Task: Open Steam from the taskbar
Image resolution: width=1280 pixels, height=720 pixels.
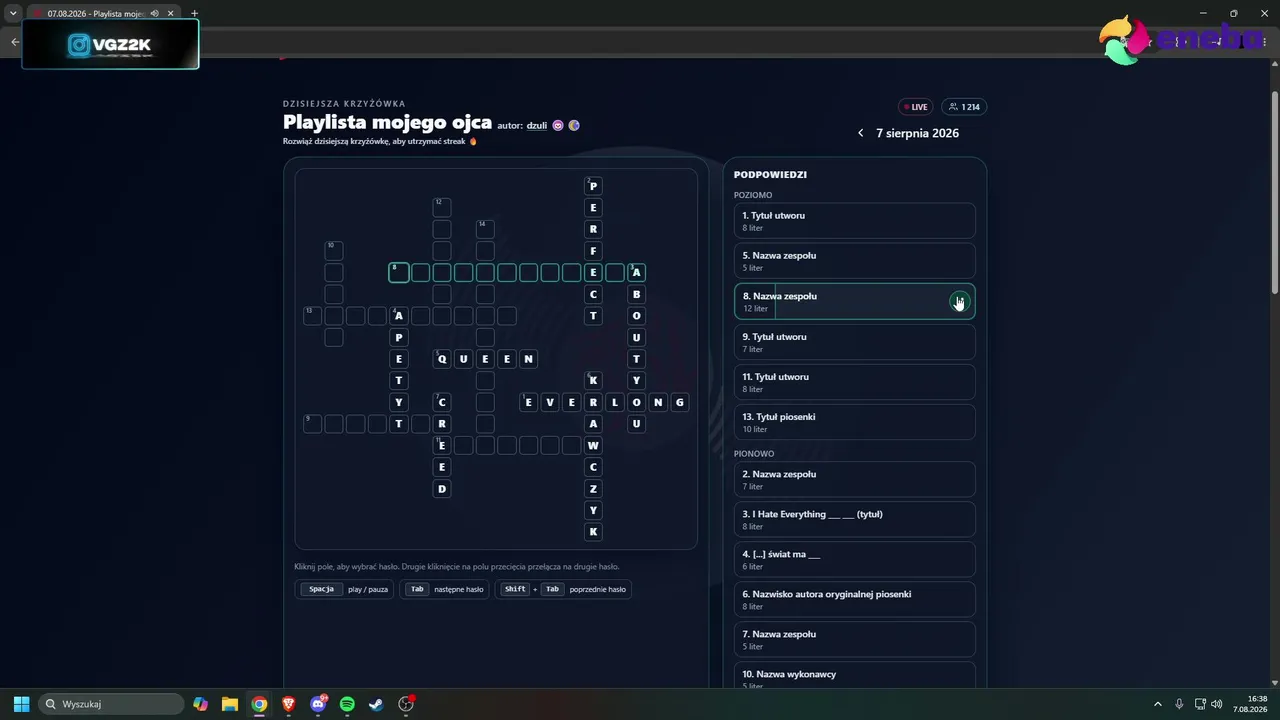Action: 376,704
